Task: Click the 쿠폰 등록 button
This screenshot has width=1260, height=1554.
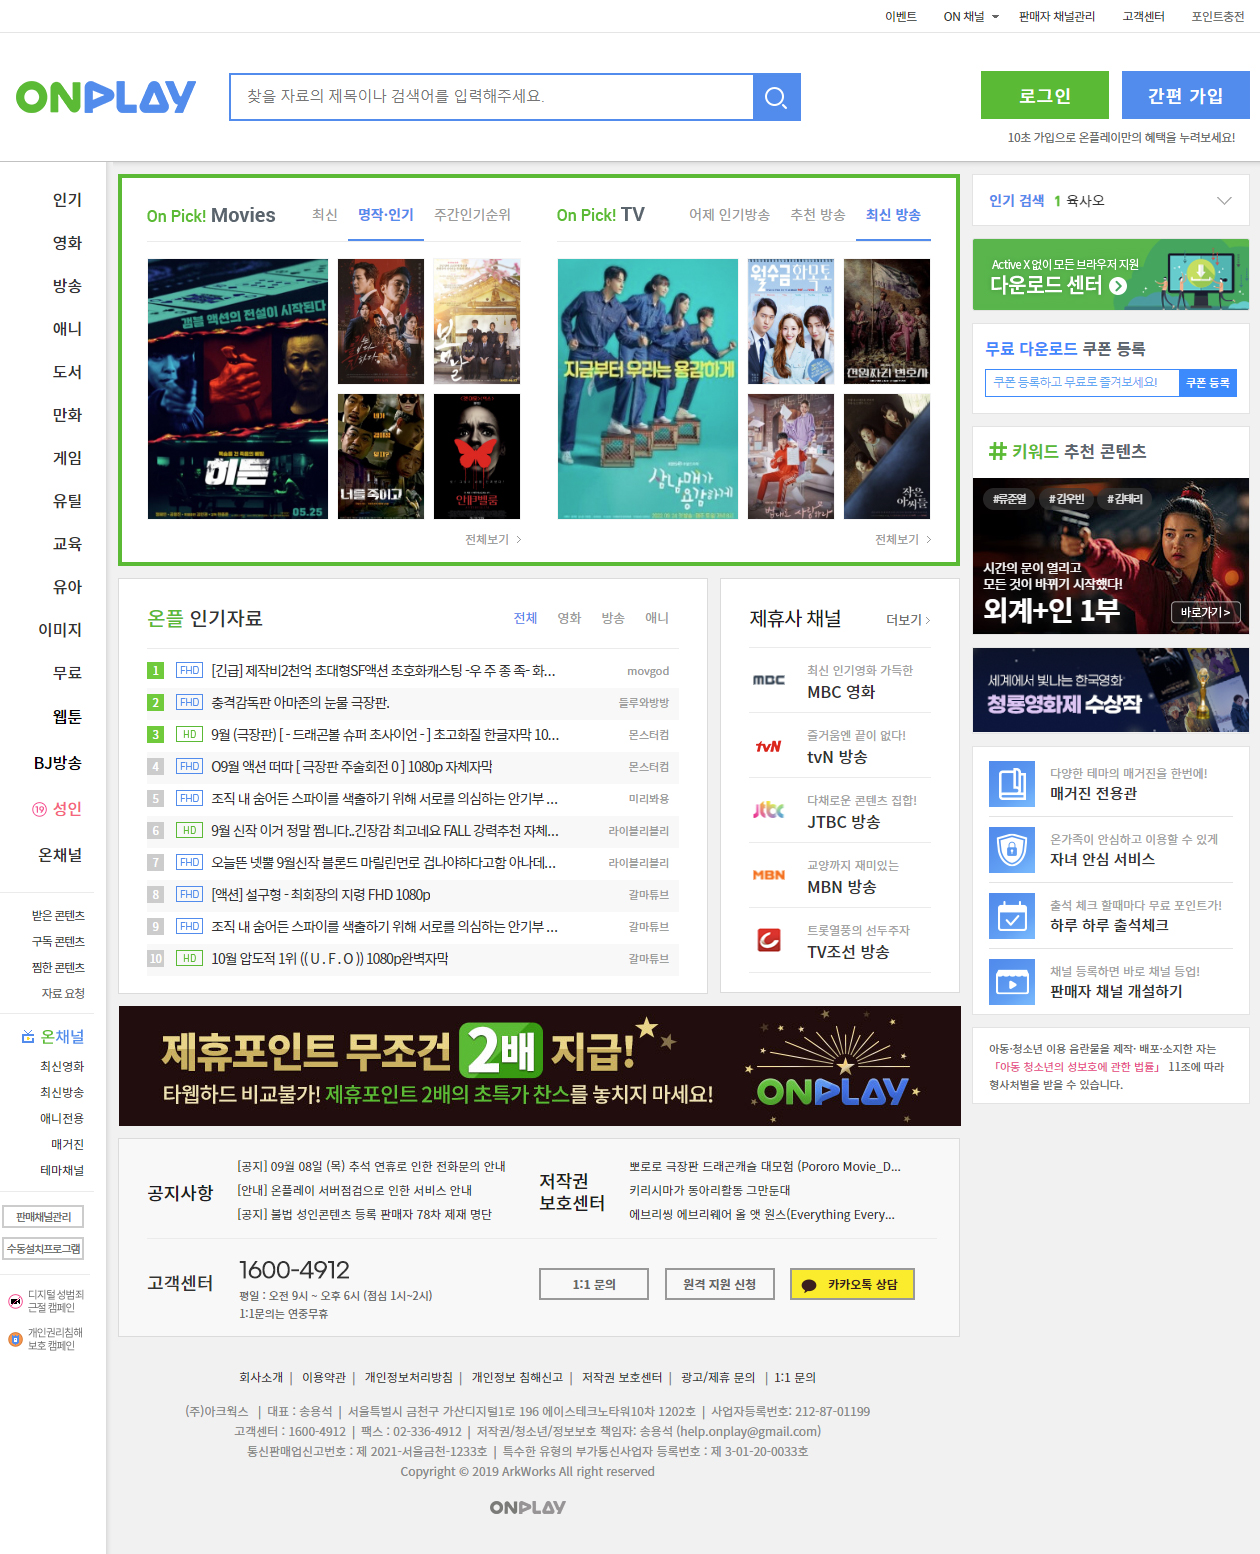Action: coord(1208,383)
